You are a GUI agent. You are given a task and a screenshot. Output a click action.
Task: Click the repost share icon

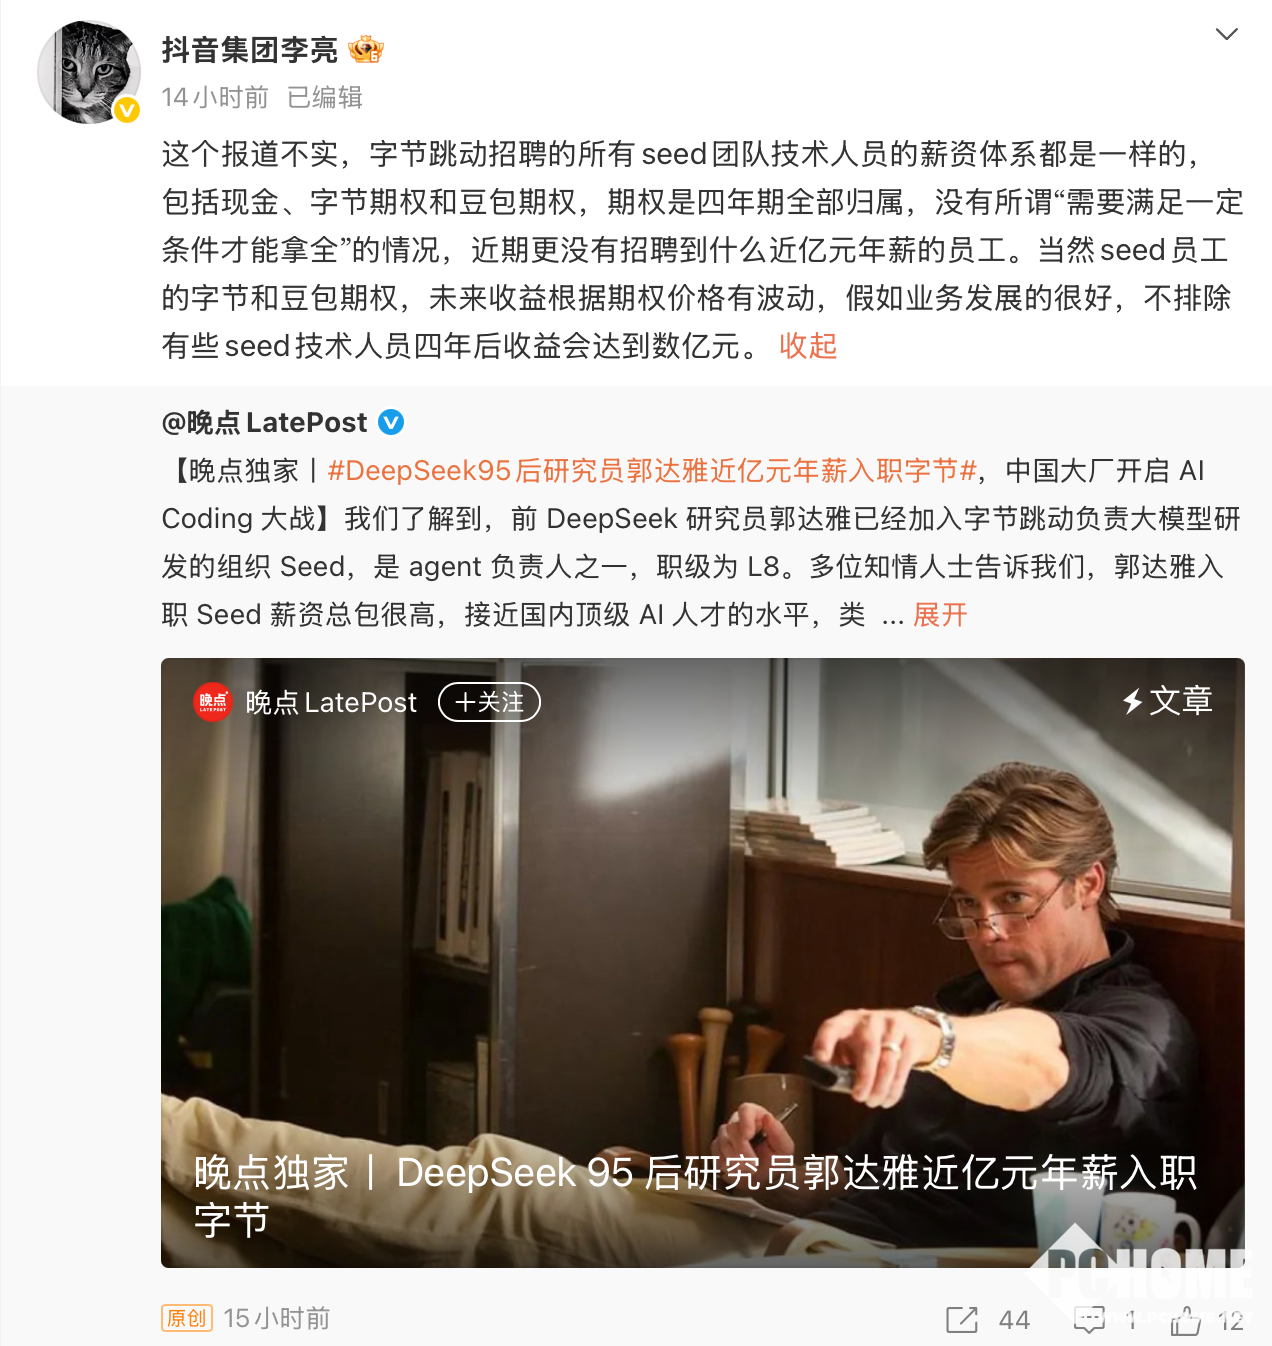(x=962, y=1320)
